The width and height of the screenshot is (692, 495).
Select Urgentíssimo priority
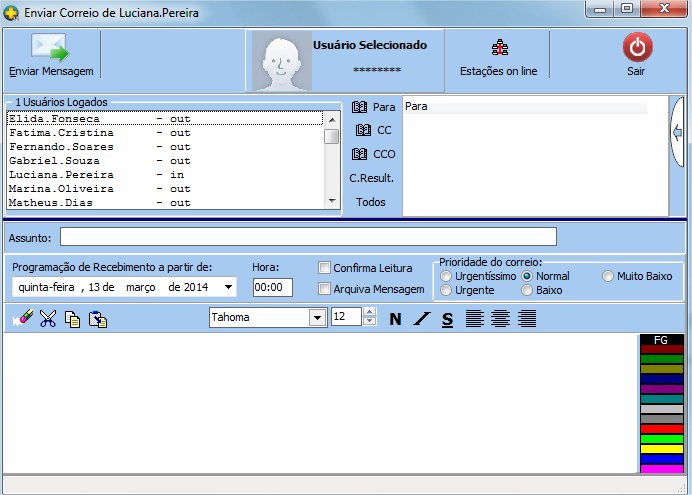coord(446,276)
